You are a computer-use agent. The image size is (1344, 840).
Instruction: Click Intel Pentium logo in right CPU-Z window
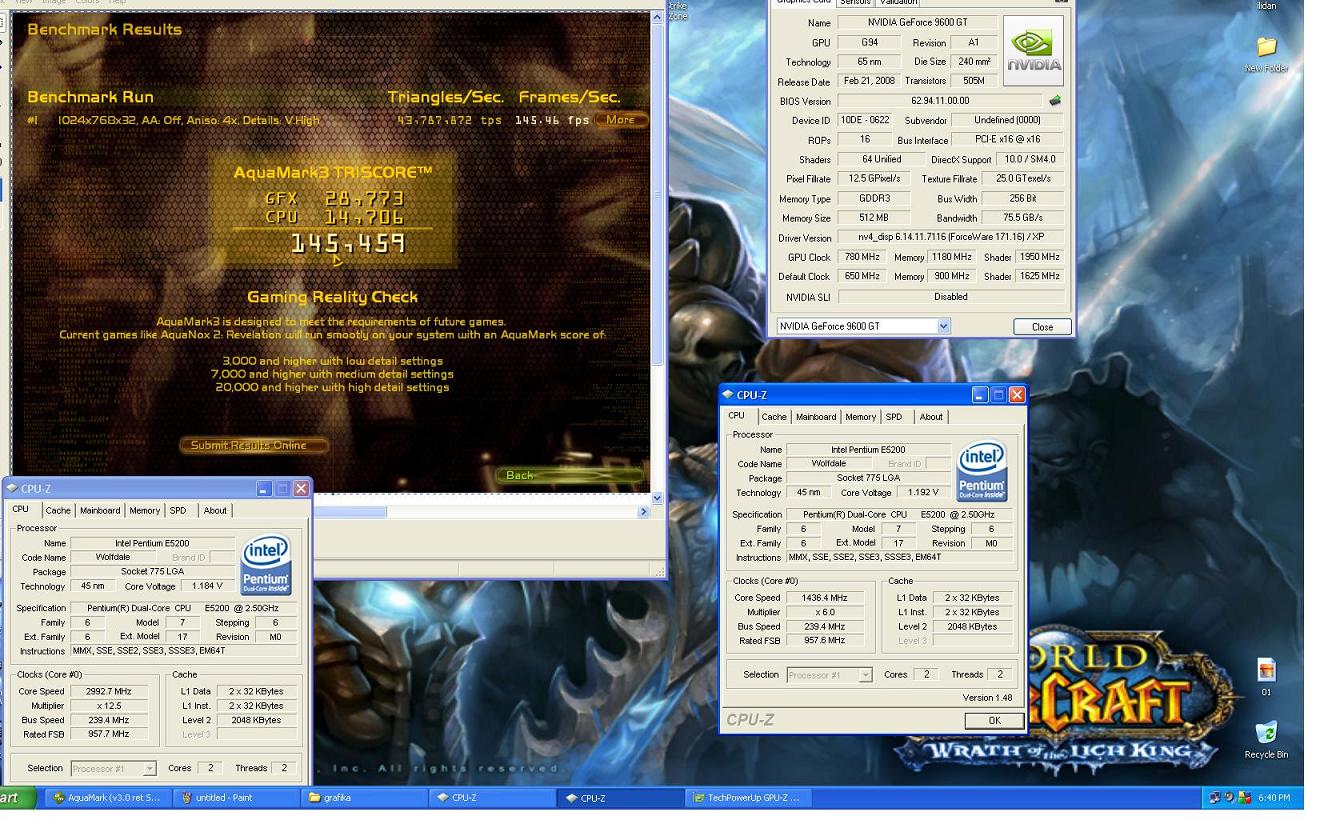point(982,473)
